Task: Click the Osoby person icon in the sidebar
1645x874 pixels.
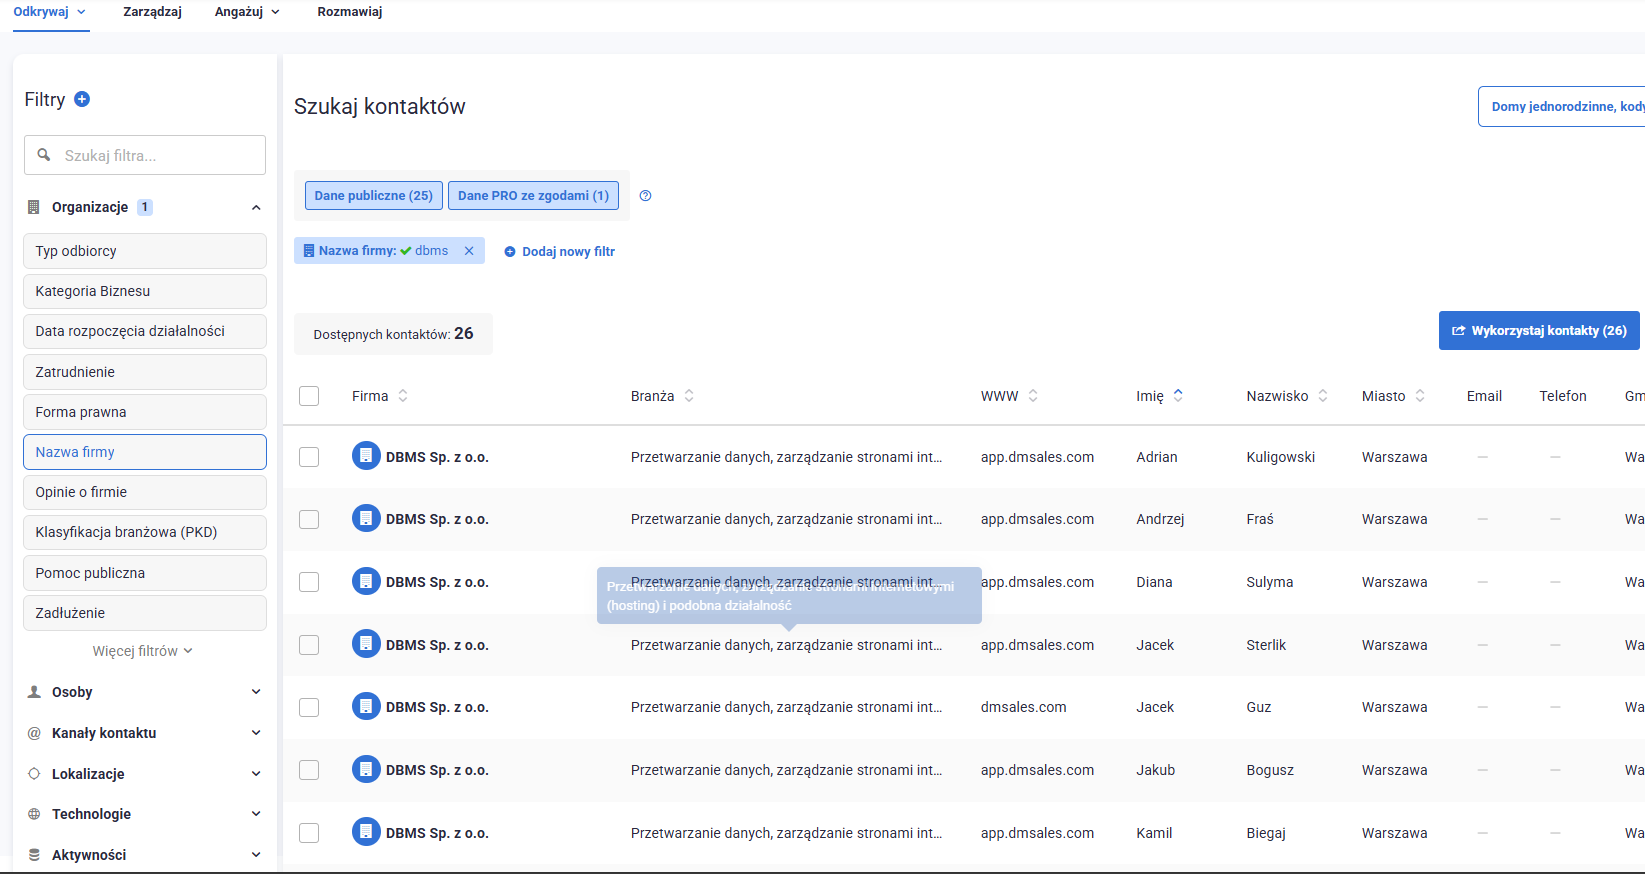Action: point(34,692)
